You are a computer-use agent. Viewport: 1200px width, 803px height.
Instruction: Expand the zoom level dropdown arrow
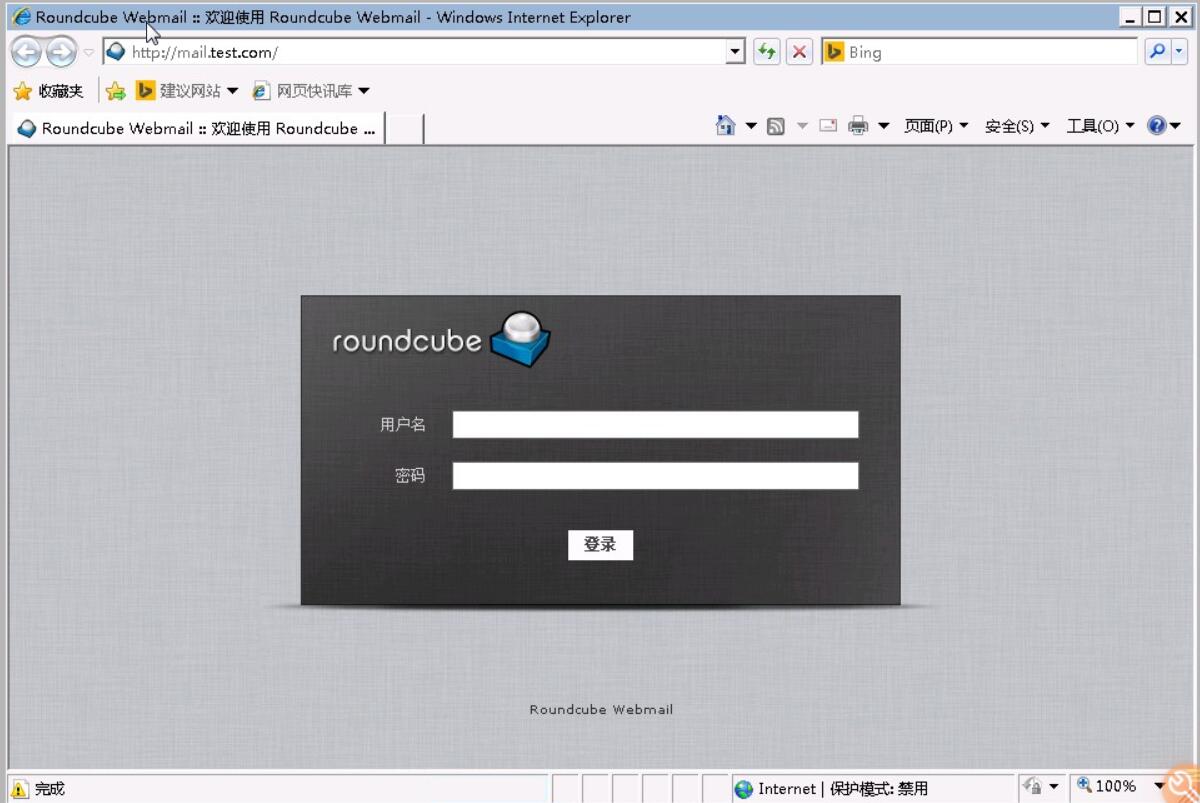tap(1159, 787)
